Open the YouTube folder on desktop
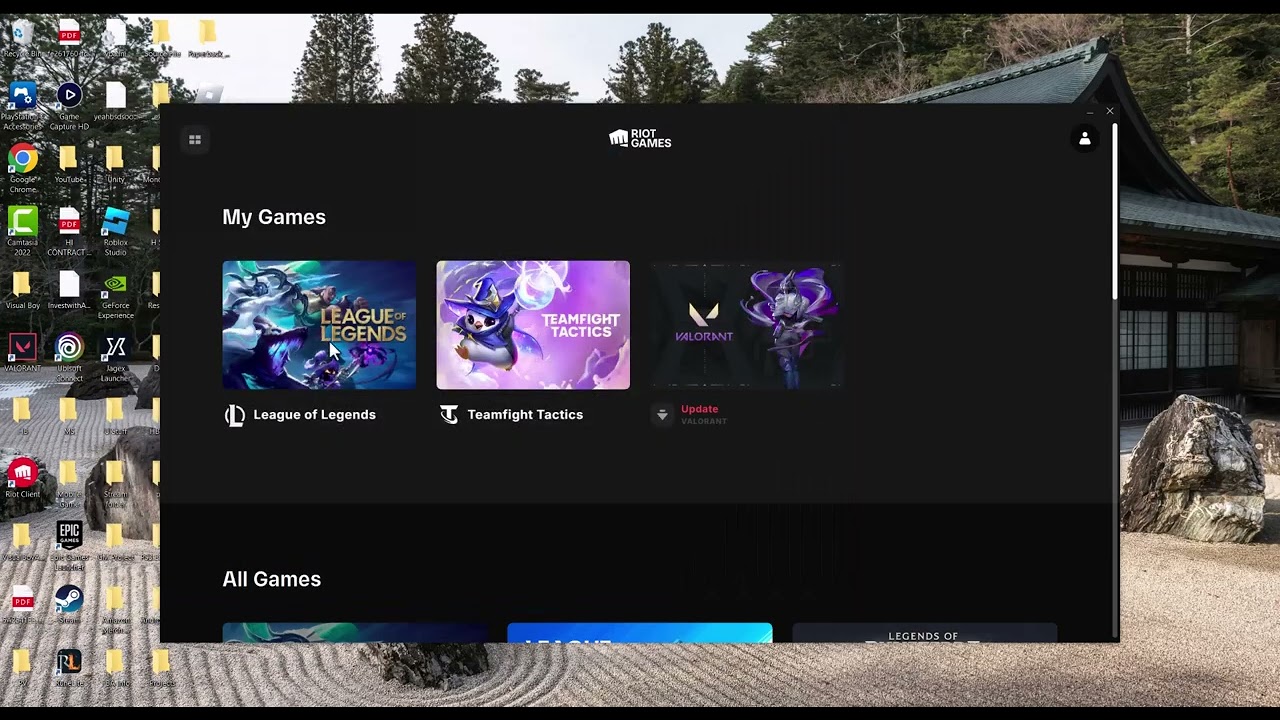Image resolution: width=1280 pixels, height=720 pixels. (x=69, y=166)
